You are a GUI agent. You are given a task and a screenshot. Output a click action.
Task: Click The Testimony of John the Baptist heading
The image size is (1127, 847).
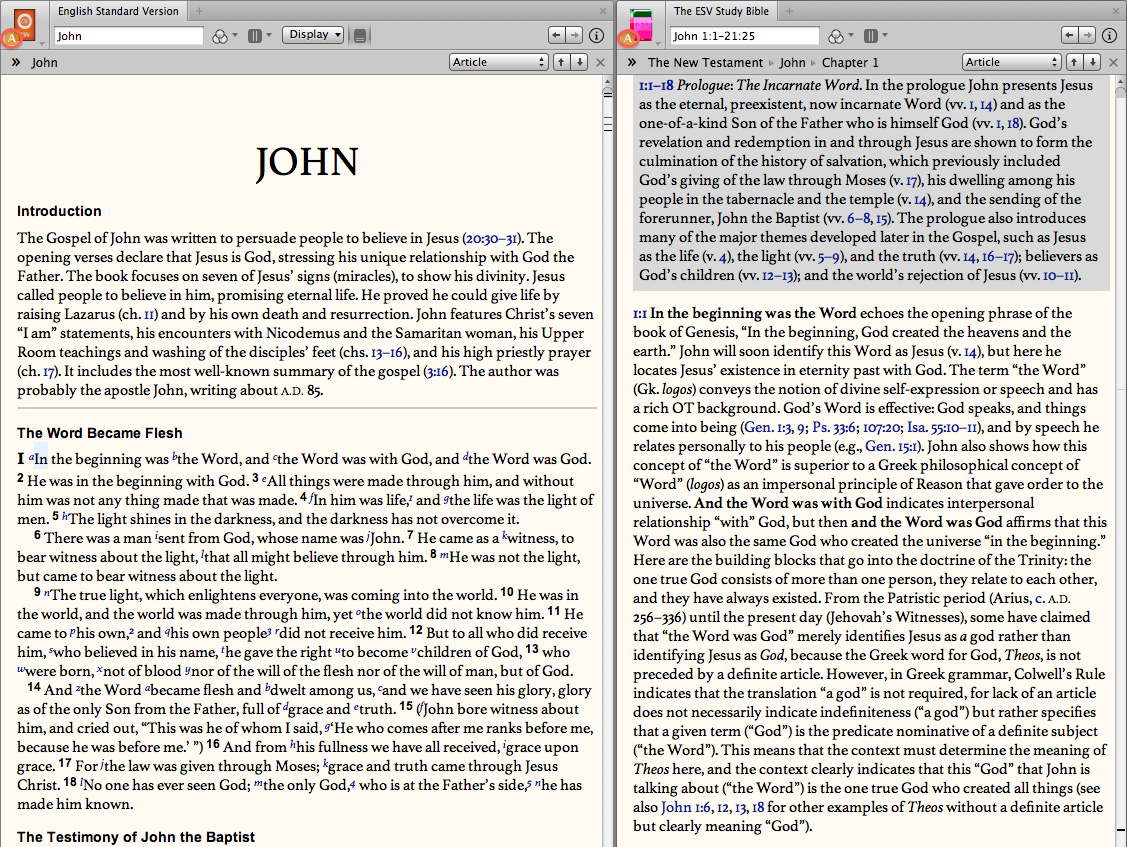pyautogui.click(x=136, y=837)
